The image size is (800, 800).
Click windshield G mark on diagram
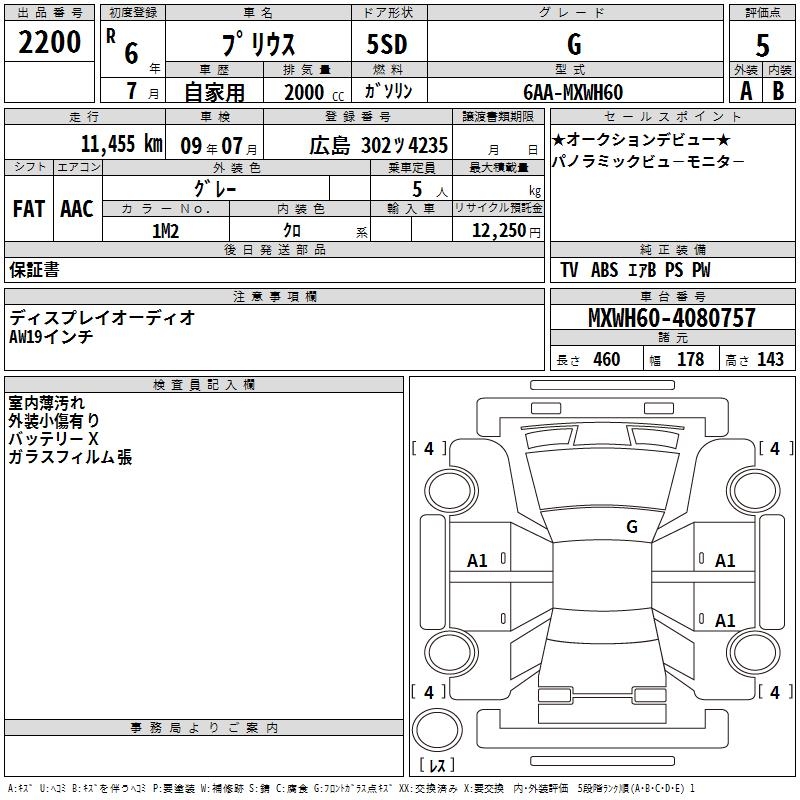(x=632, y=527)
